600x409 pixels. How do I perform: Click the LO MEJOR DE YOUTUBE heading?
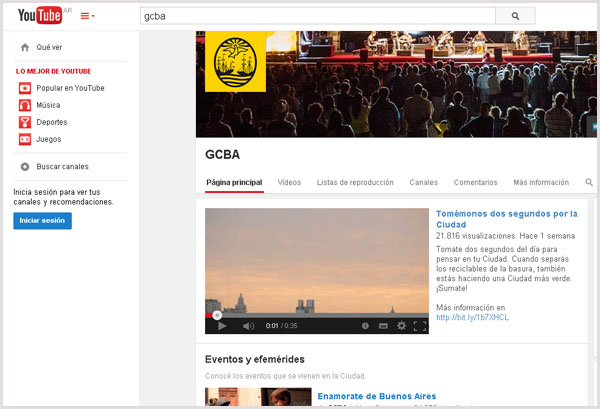pyautogui.click(x=54, y=72)
